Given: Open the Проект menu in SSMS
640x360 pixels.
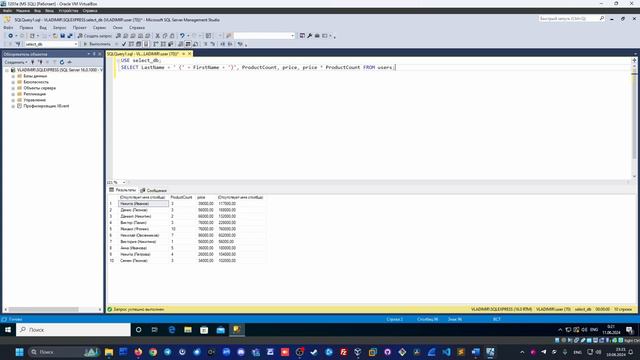Looking at the screenshot, I should tap(80, 28).
